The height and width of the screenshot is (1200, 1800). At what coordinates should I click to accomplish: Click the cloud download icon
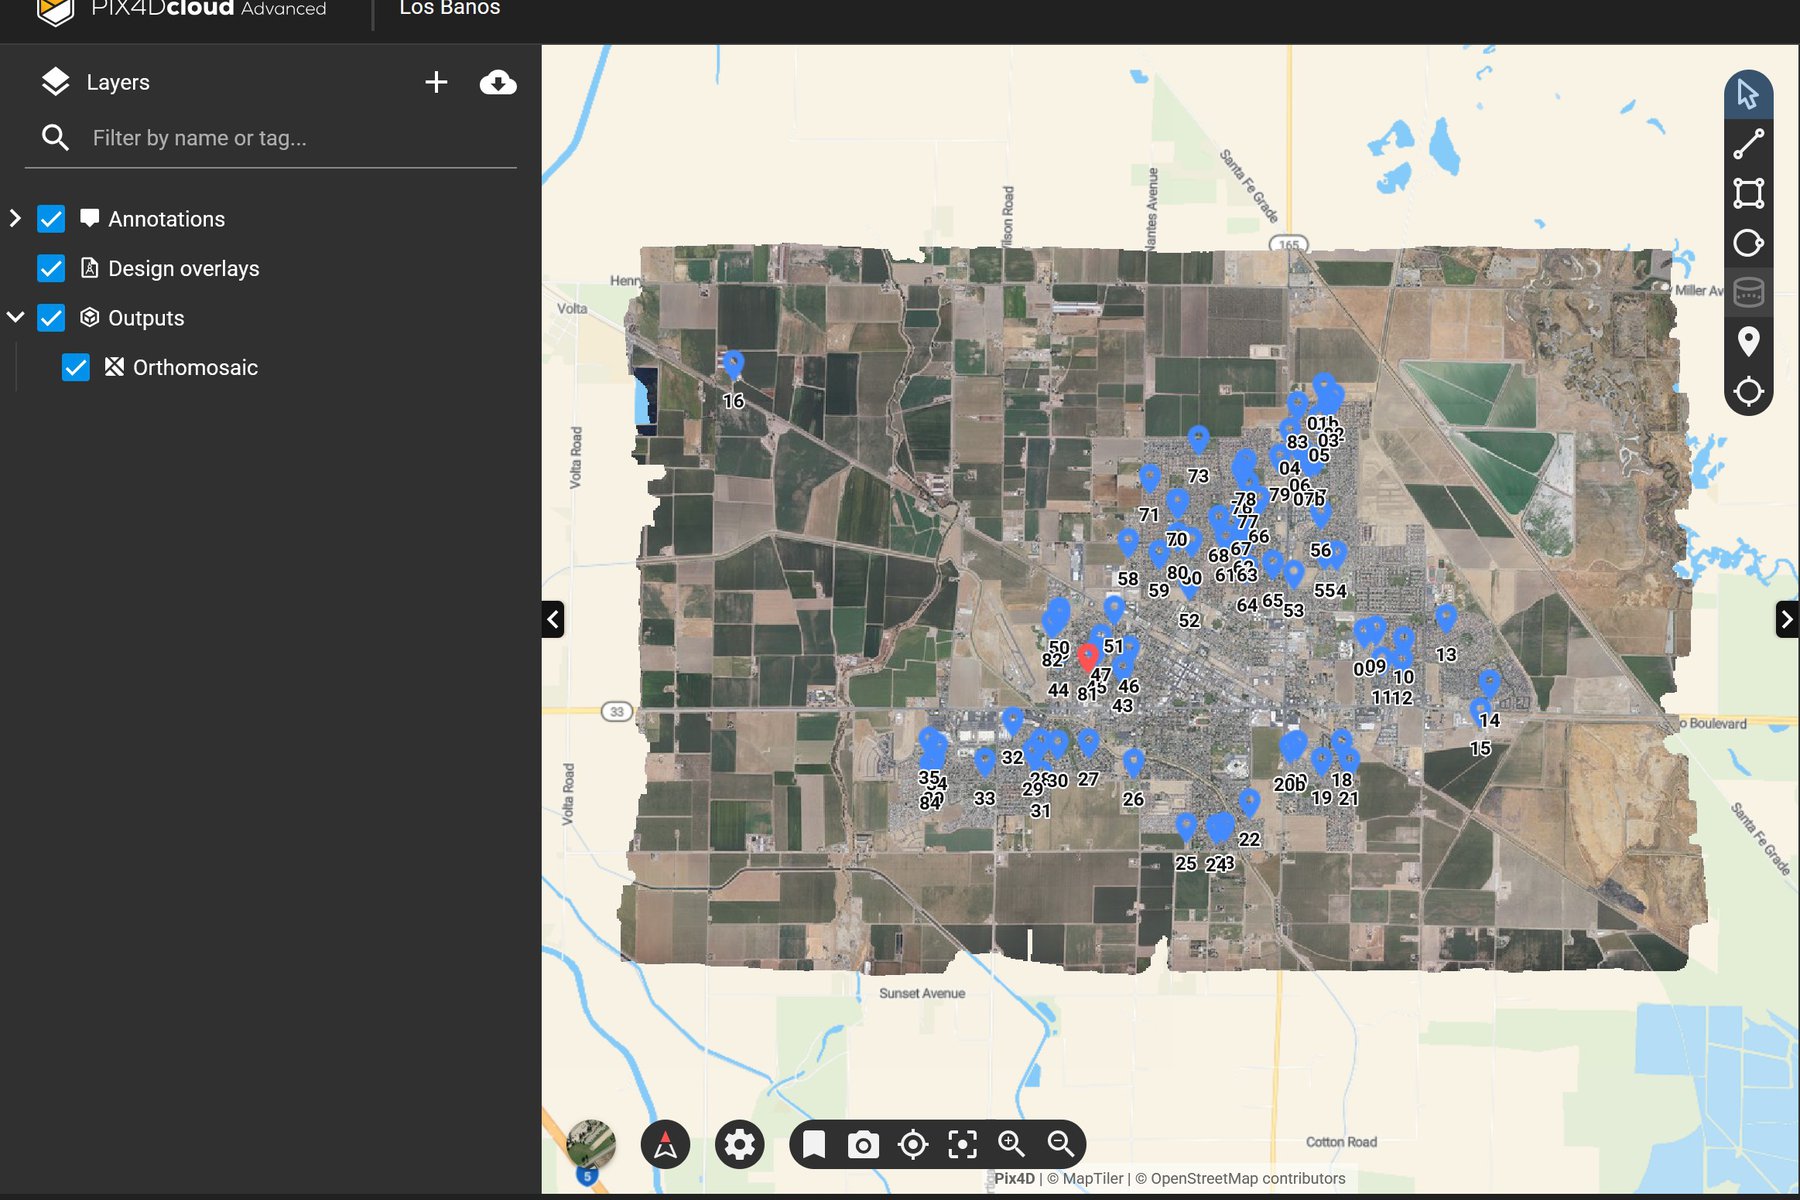tap(498, 82)
